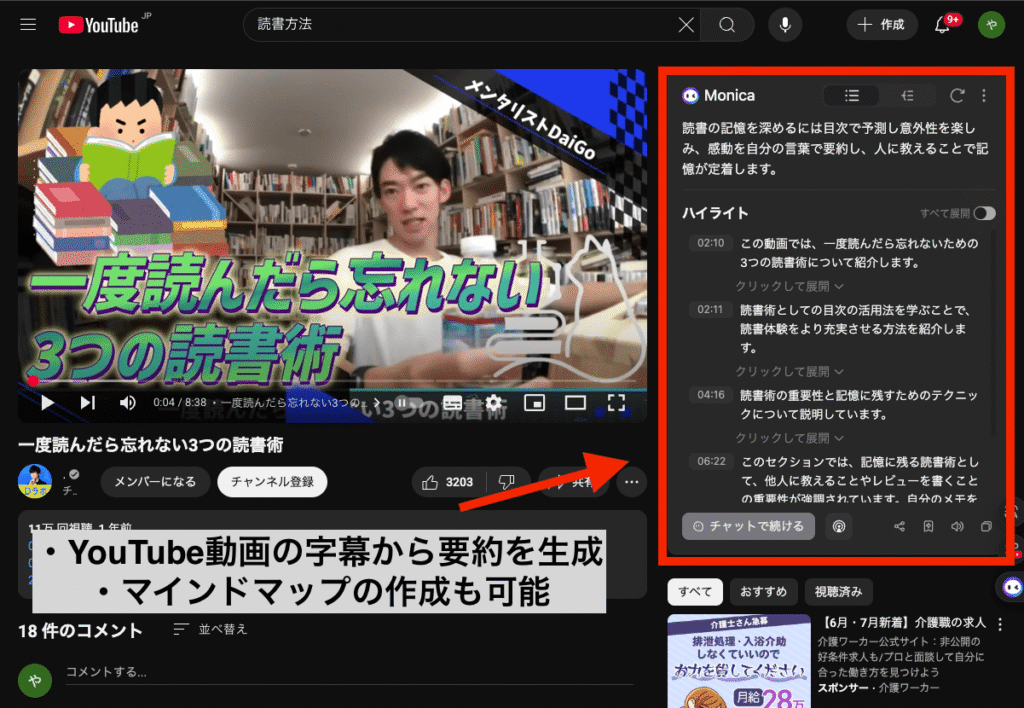Expand クリックして展開 under the 02:11 highlight
Viewport: 1024px width, 708px height.
(x=789, y=371)
